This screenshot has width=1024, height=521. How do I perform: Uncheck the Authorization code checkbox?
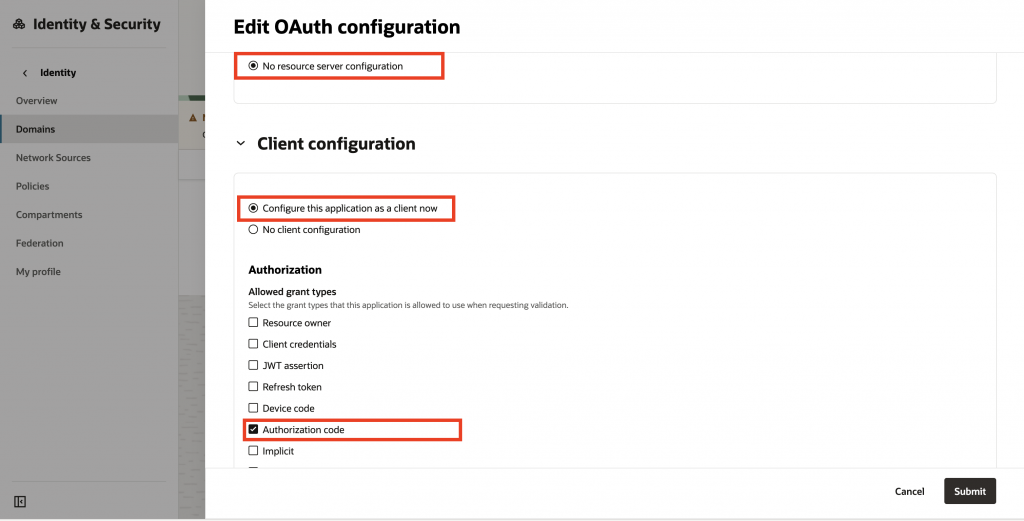253,430
